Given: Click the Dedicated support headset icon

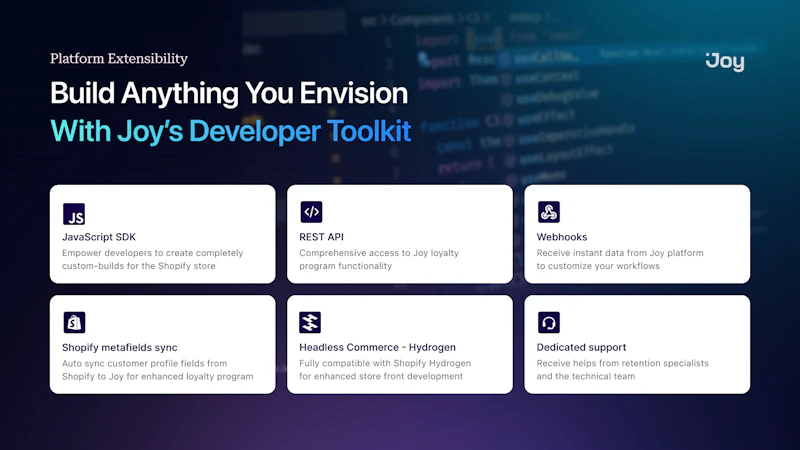Looking at the screenshot, I should pos(548,322).
